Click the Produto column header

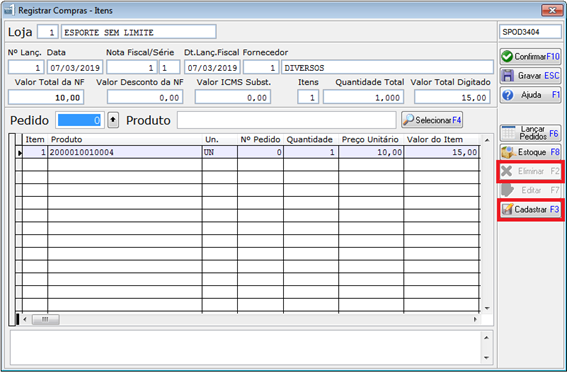click(x=125, y=140)
